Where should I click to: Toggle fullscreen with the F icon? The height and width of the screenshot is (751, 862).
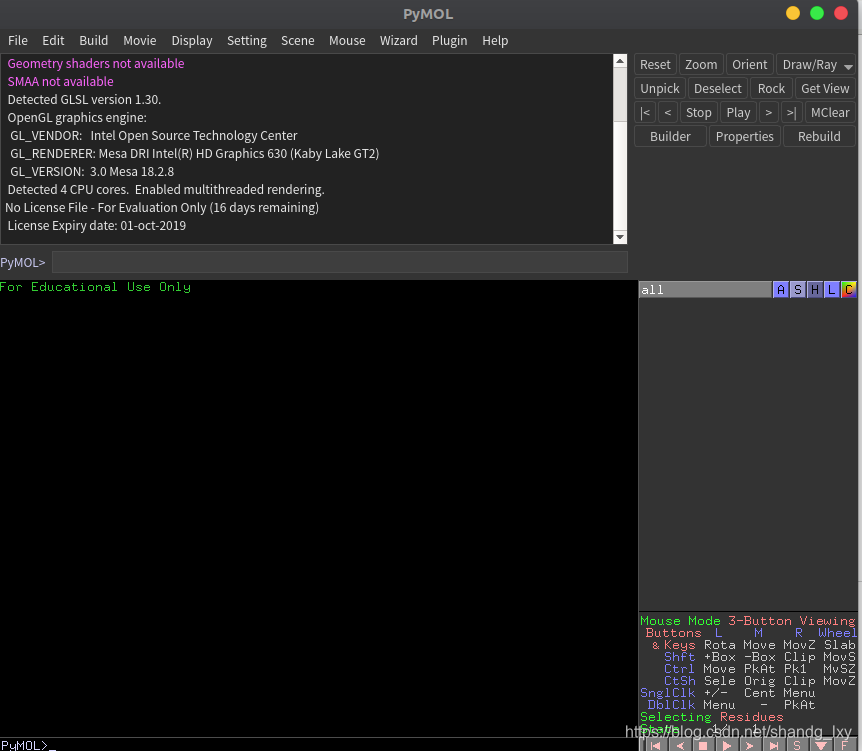[x=844, y=746]
